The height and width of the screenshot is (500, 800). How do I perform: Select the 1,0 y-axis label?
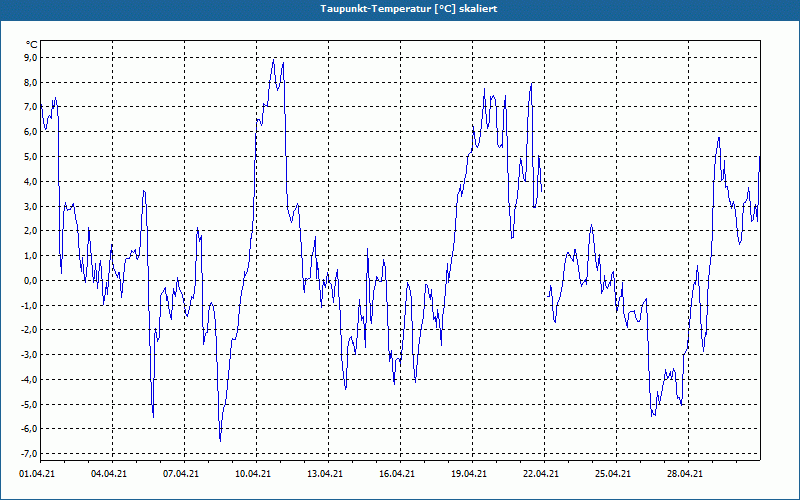[31, 256]
